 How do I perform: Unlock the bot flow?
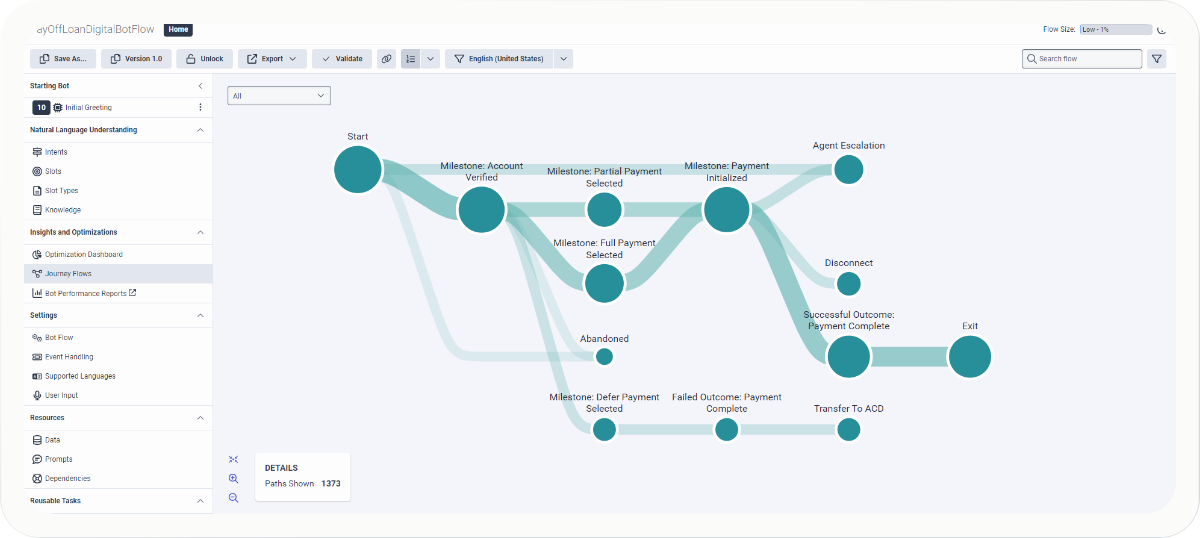[x=205, y=59]
